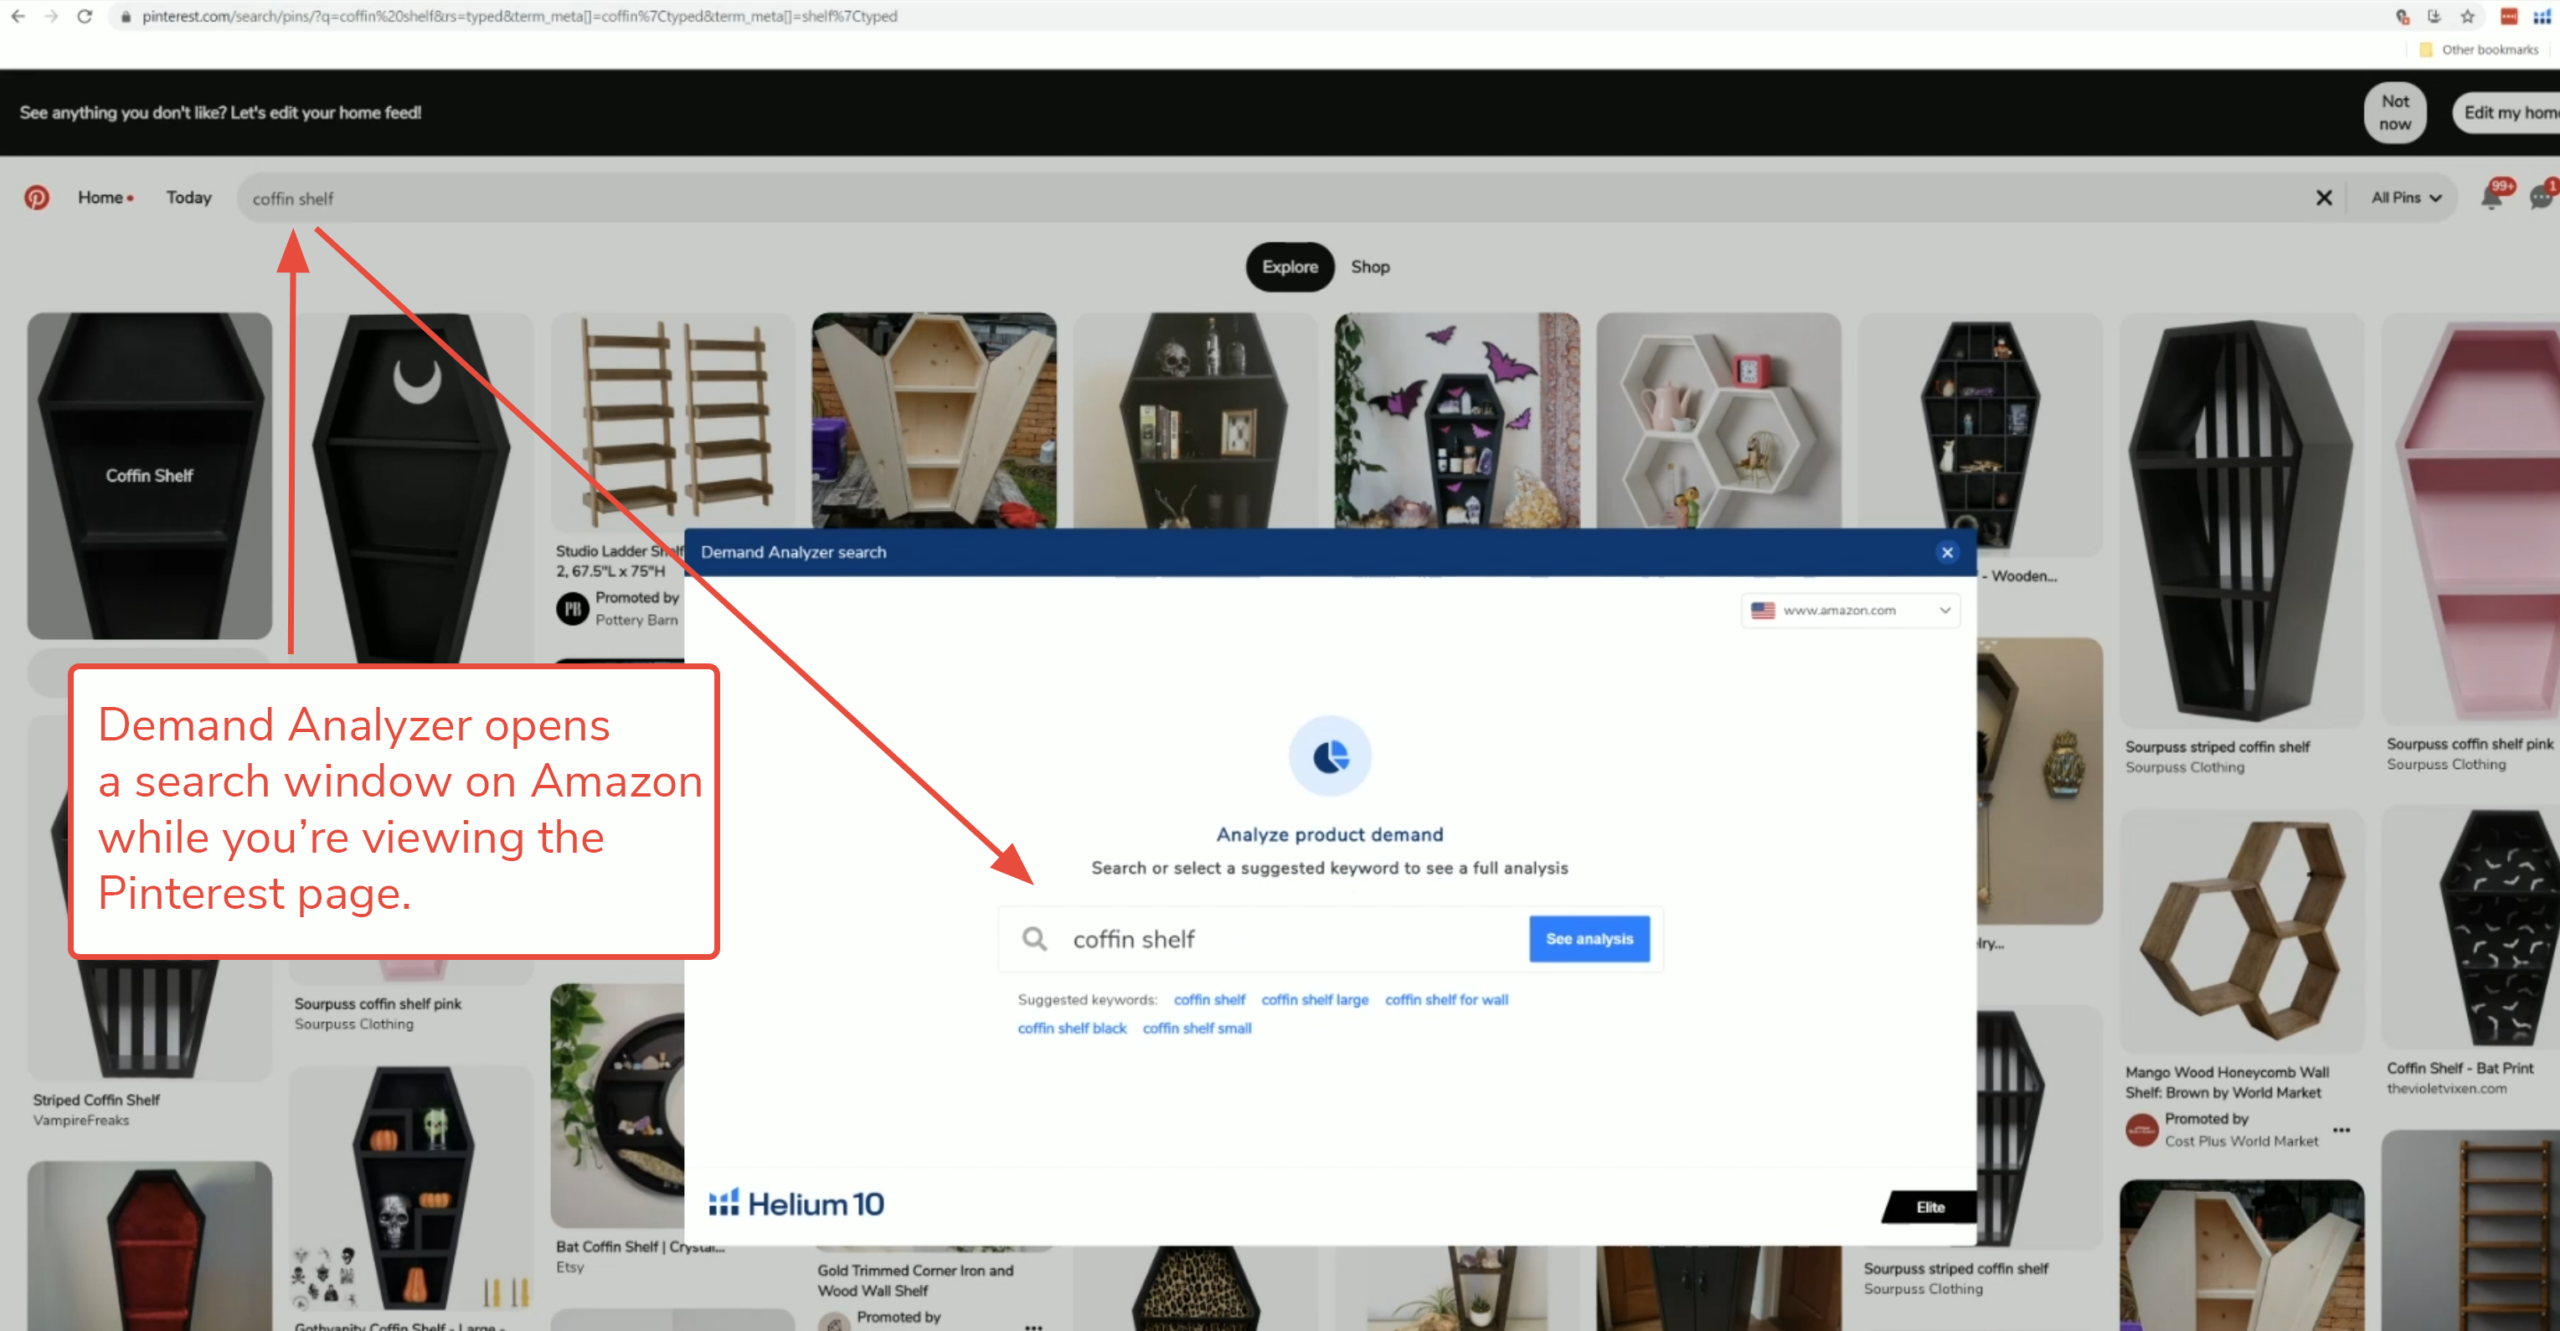The height and width of the screenshot is (1331, 2560).
Task: Choose suggested keyword coffin shelf black
Action: click(1071, 1028)
